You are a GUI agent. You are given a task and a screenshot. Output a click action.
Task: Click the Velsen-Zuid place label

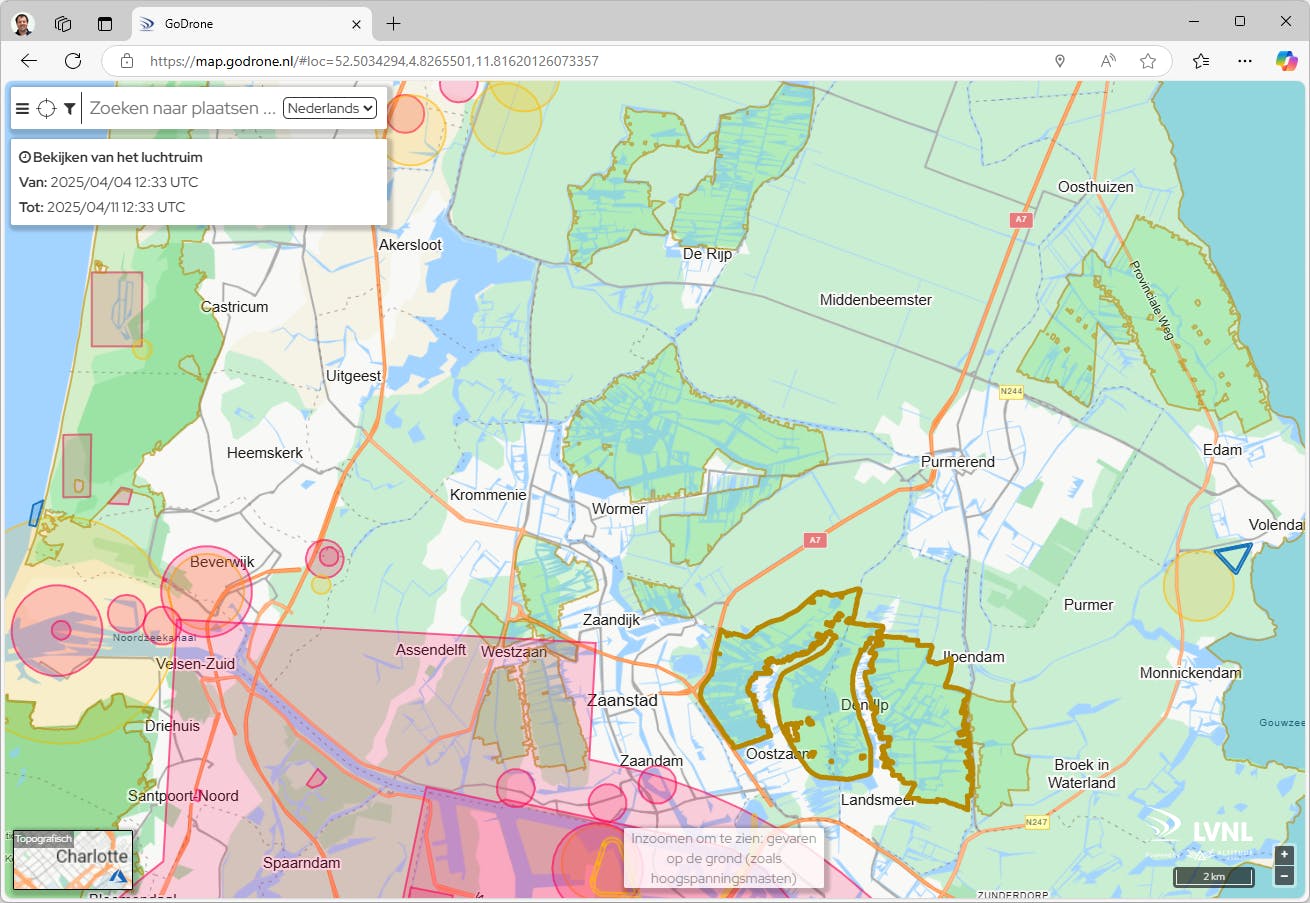(195, 663)
